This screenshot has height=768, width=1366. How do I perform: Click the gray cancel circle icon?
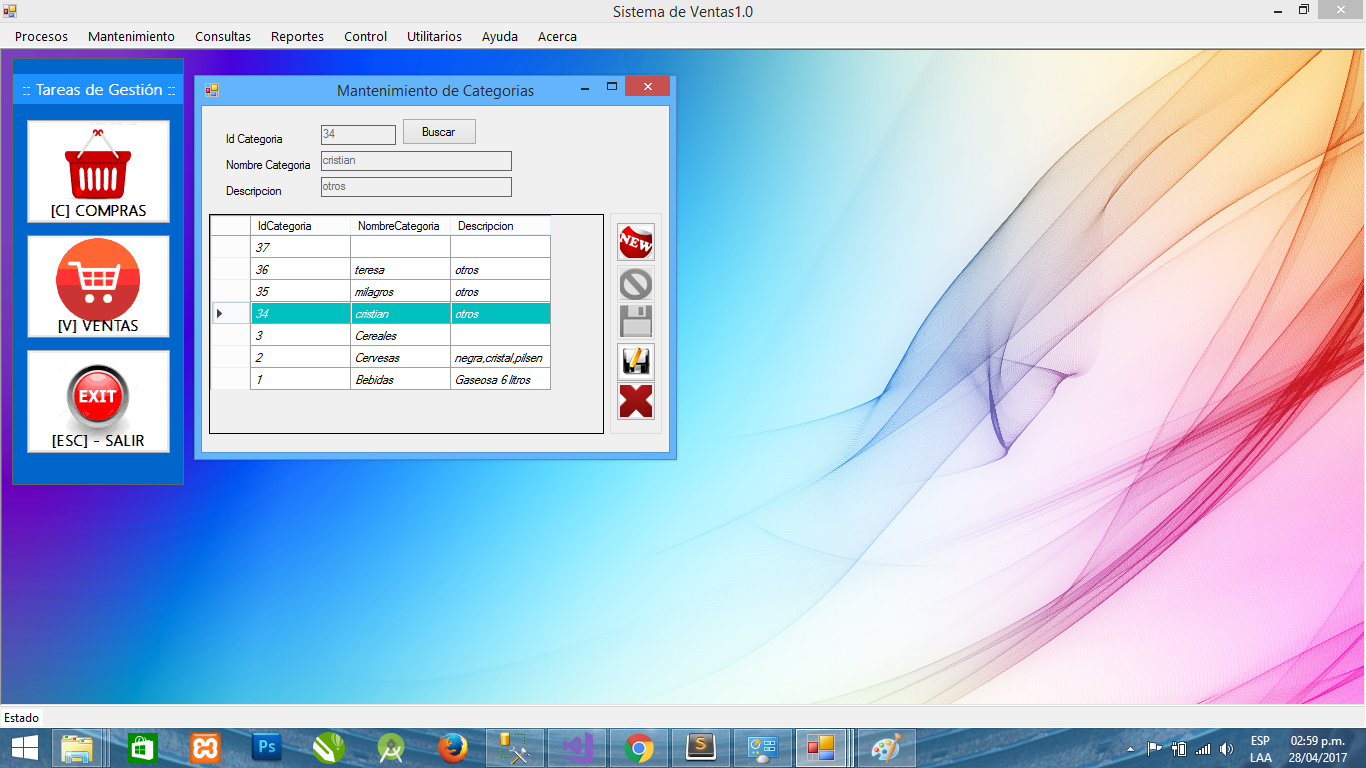coord(636,284)
